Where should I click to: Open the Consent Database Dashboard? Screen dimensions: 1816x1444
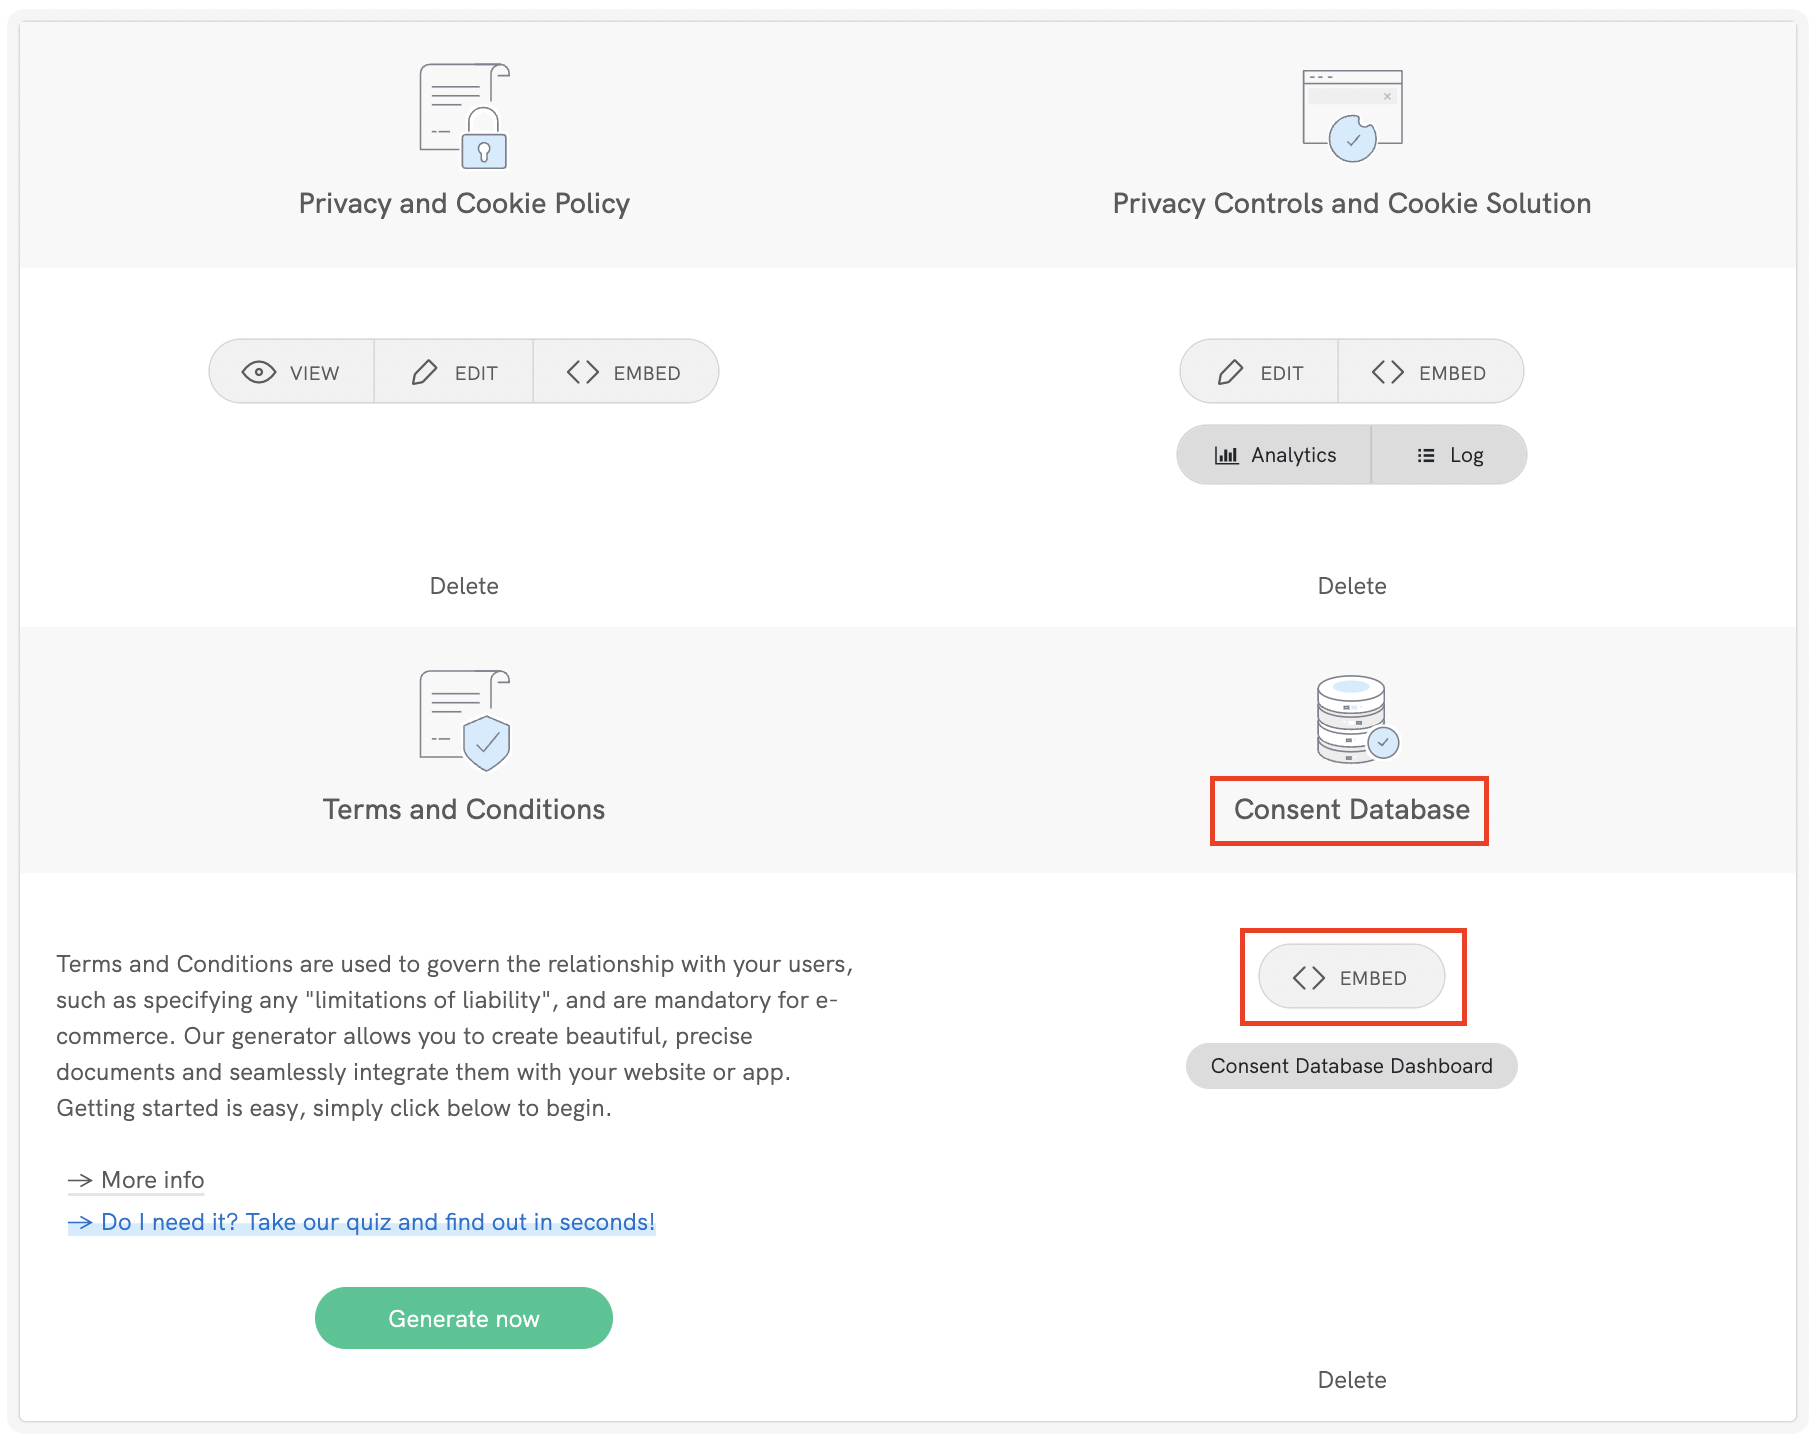point(1351,1065)
